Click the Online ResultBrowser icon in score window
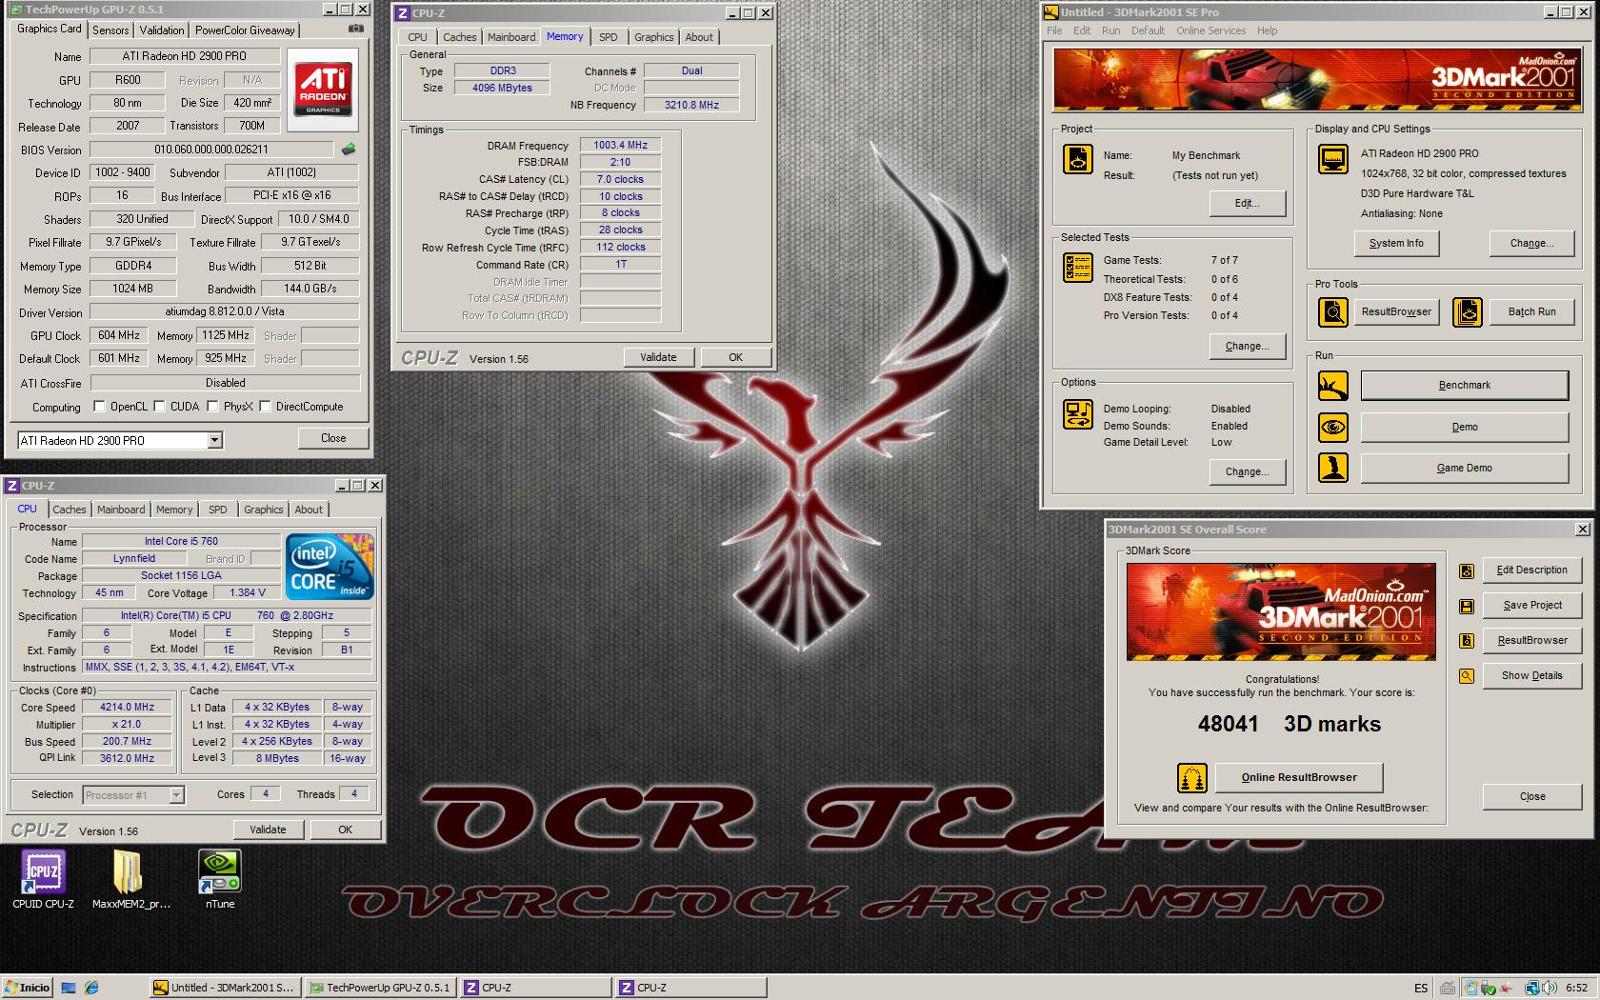Viewport: 1600px width, 1000px height. click(1192, 777)
